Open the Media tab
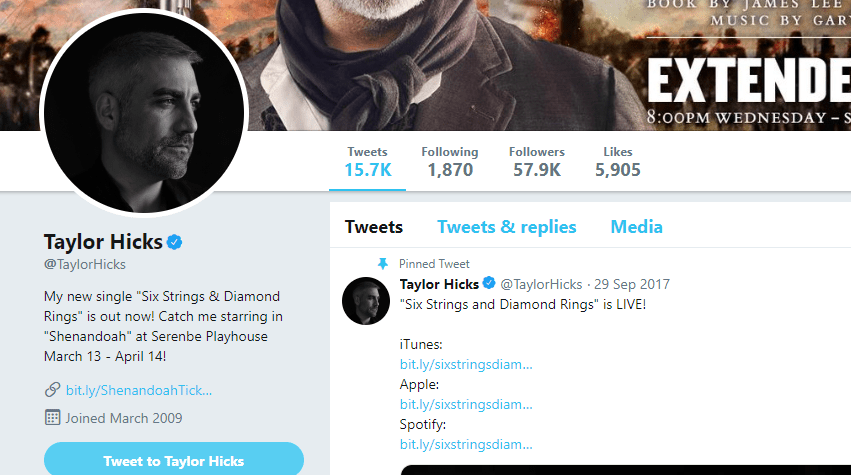Screen dimensions: 851x475 (x=636, y=227)
